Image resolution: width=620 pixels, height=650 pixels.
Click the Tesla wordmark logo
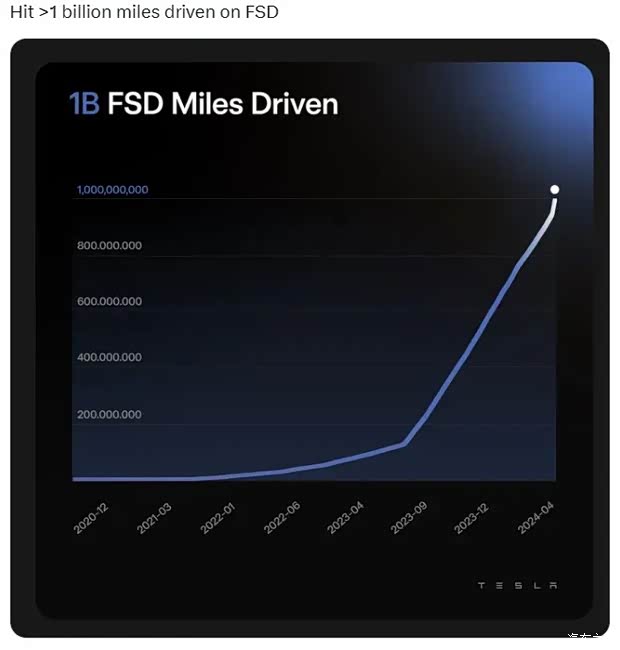pyautogui.click(x=517, y=585)
